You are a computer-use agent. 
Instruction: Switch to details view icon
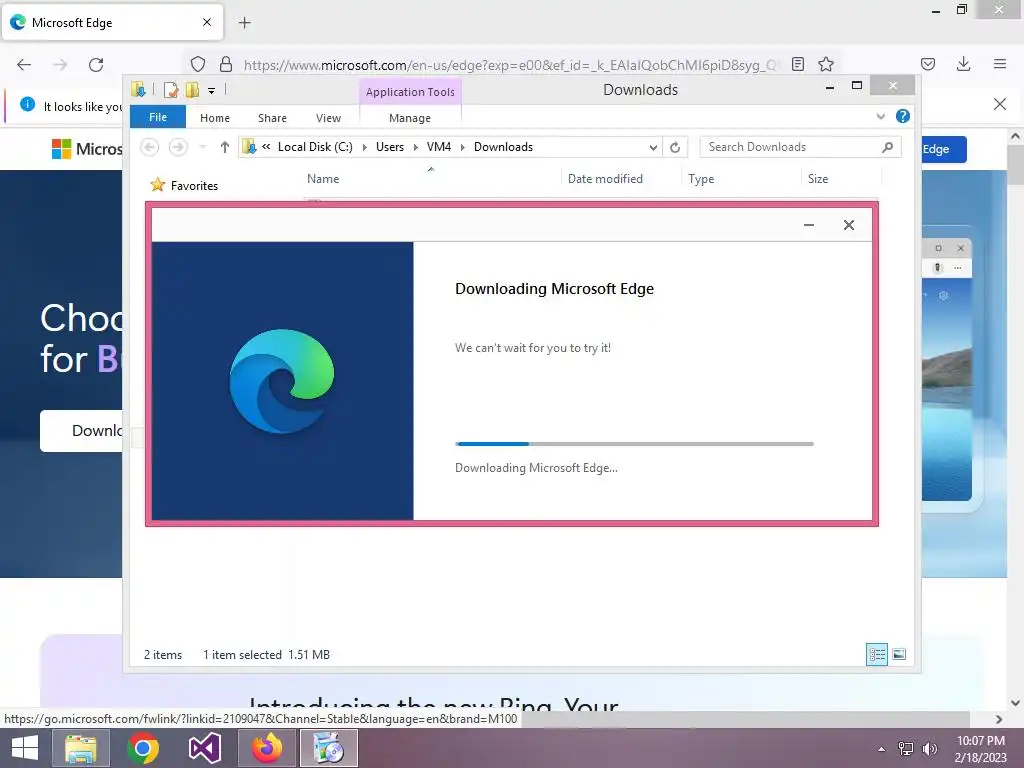pos(876,654)
